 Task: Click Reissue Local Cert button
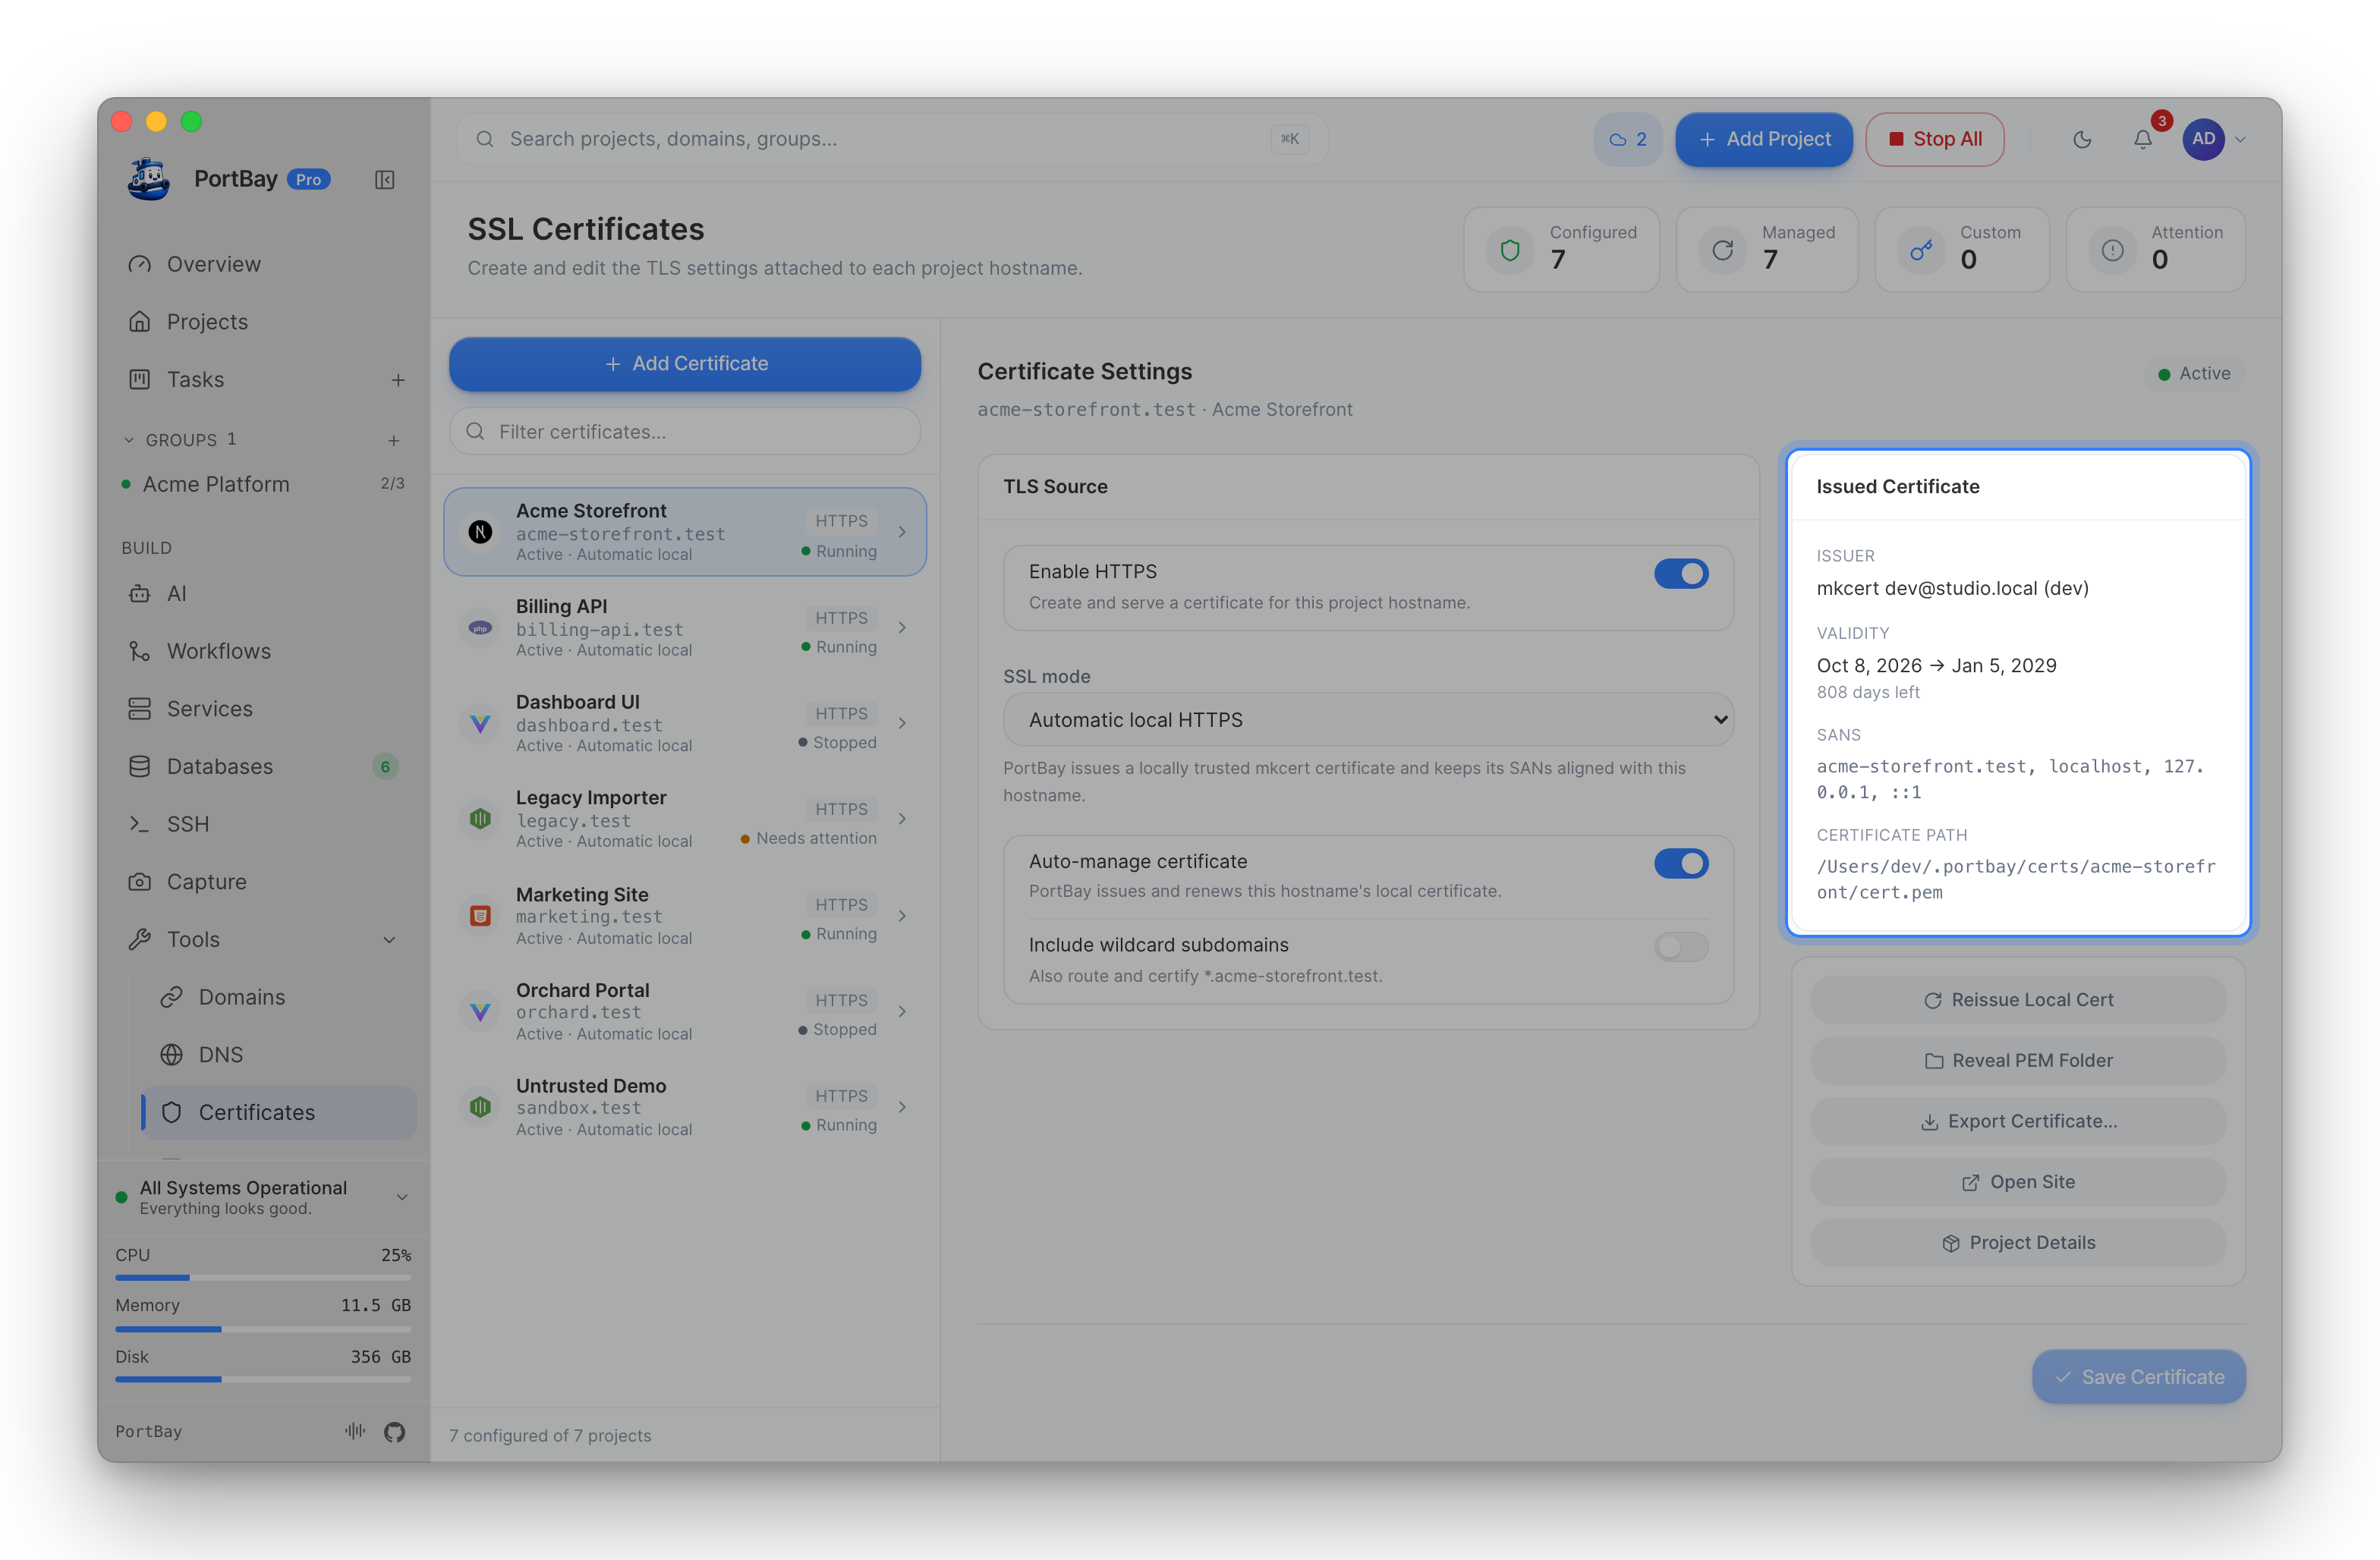(2018, 1000)
